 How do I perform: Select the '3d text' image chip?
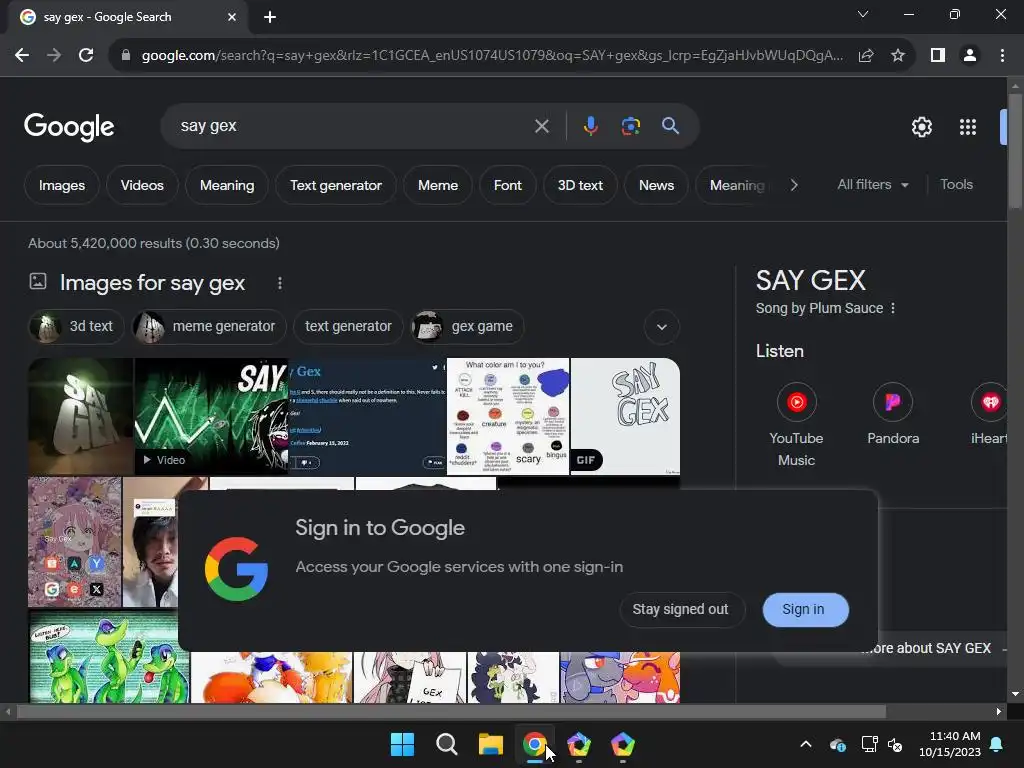pos(76,327)
